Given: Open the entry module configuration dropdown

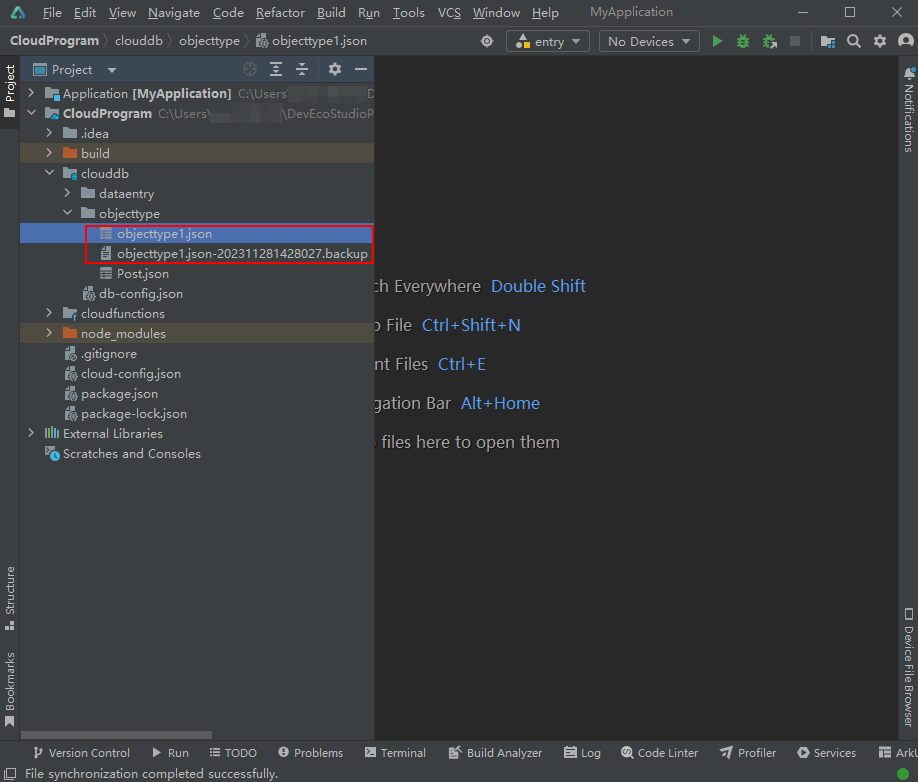Looking at the screenshot, I should (x=549, y=41).
